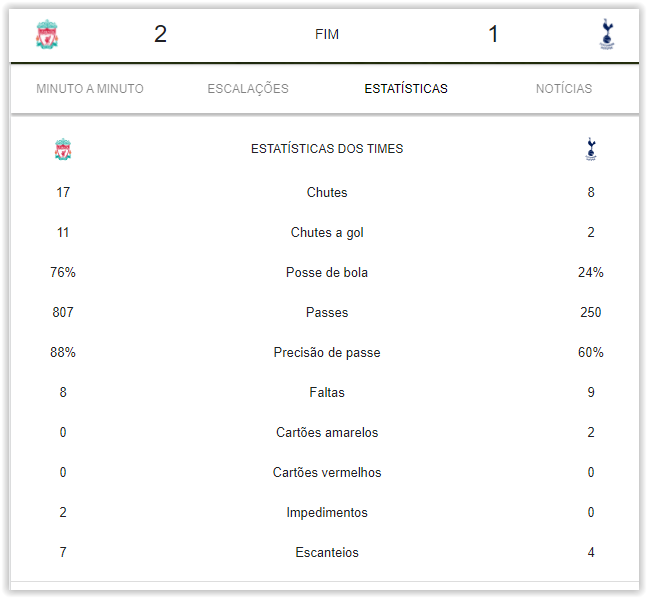
Task: Select the Estatísticas tab
Action: 406,89
